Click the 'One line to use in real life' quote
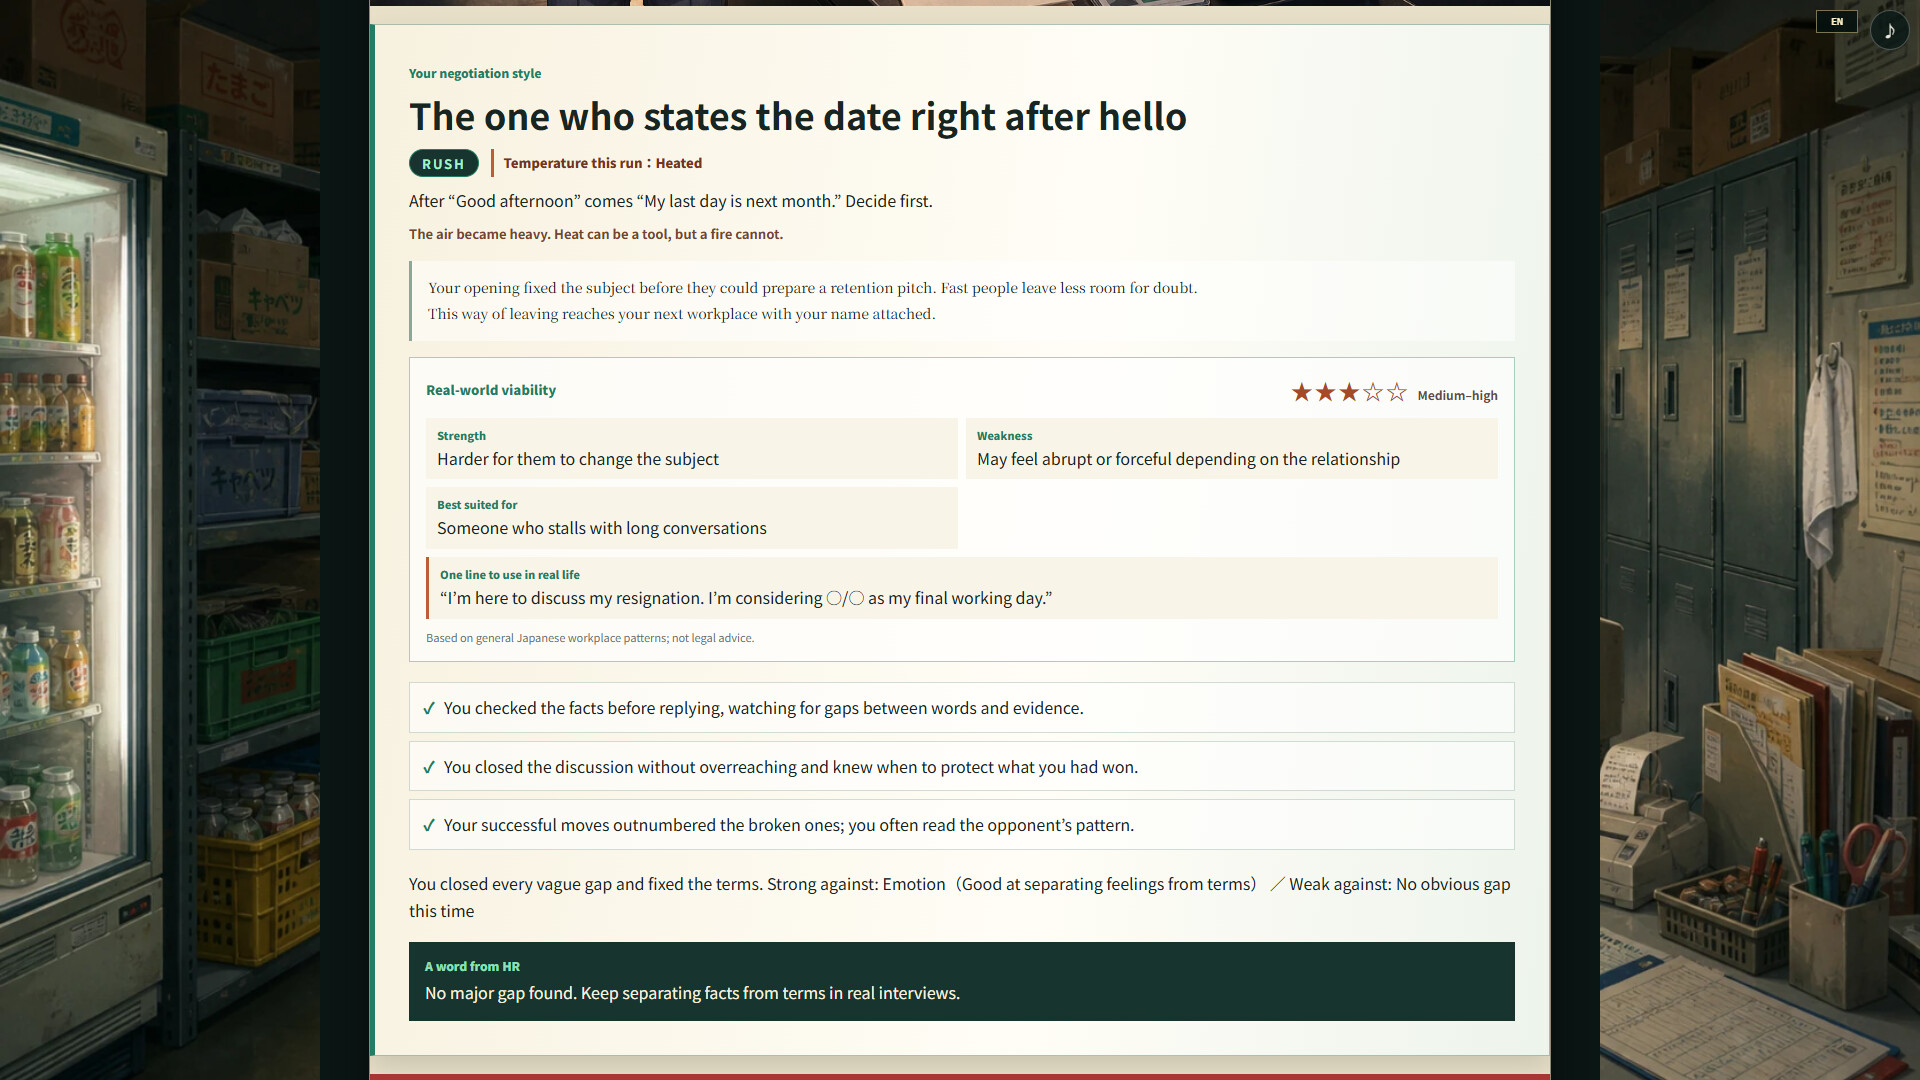 (x=962, y=588)
